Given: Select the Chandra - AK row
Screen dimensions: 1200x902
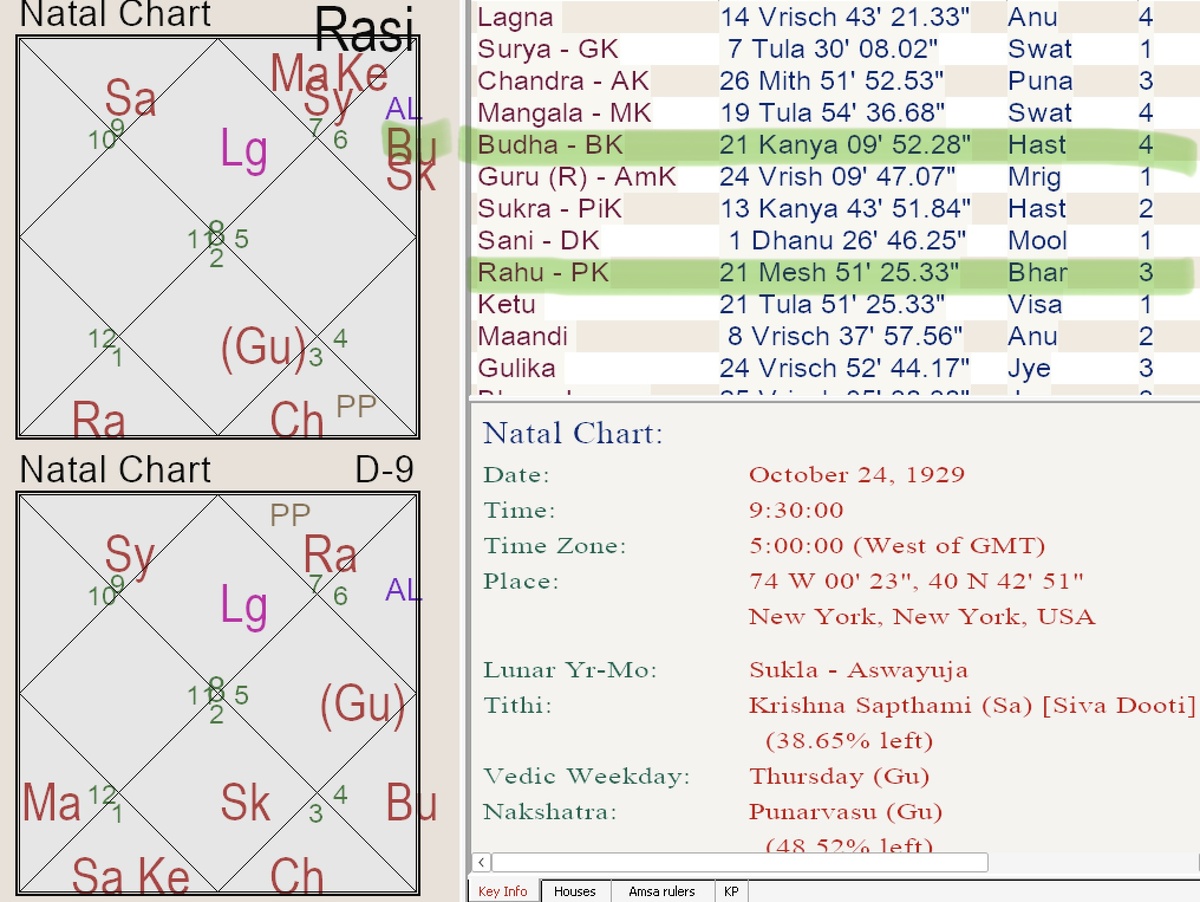Looking at the screenshot, I should click(x=835, y=81).
